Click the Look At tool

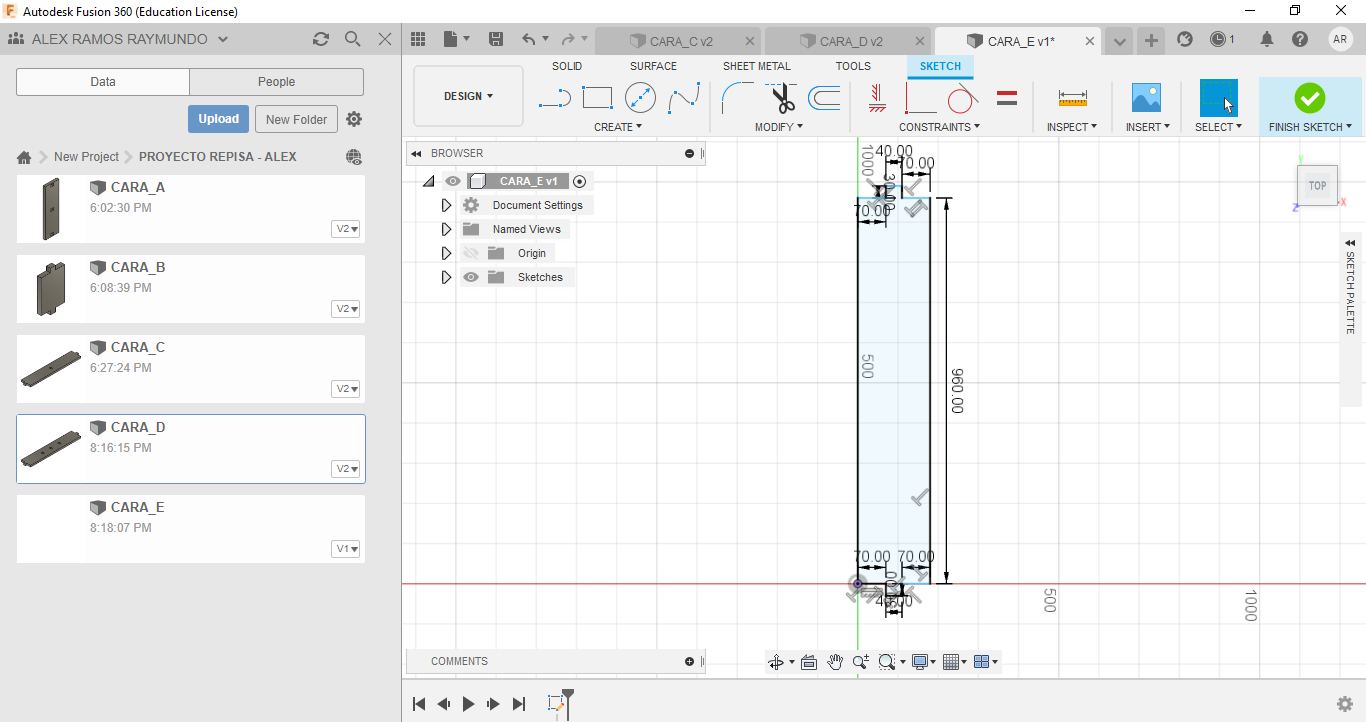pos(809,662)
